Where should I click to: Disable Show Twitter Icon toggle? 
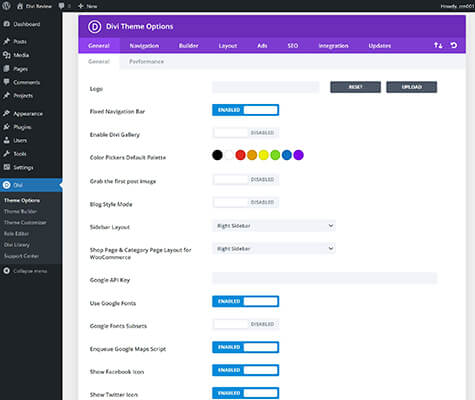click(245, 393)
